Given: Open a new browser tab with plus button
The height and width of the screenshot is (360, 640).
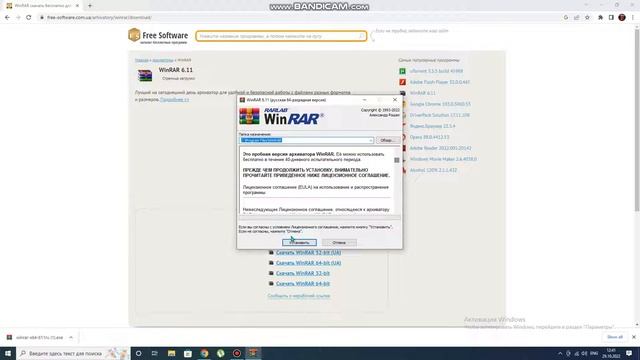Looking at the screenshot, I should [x=90, y=6].
